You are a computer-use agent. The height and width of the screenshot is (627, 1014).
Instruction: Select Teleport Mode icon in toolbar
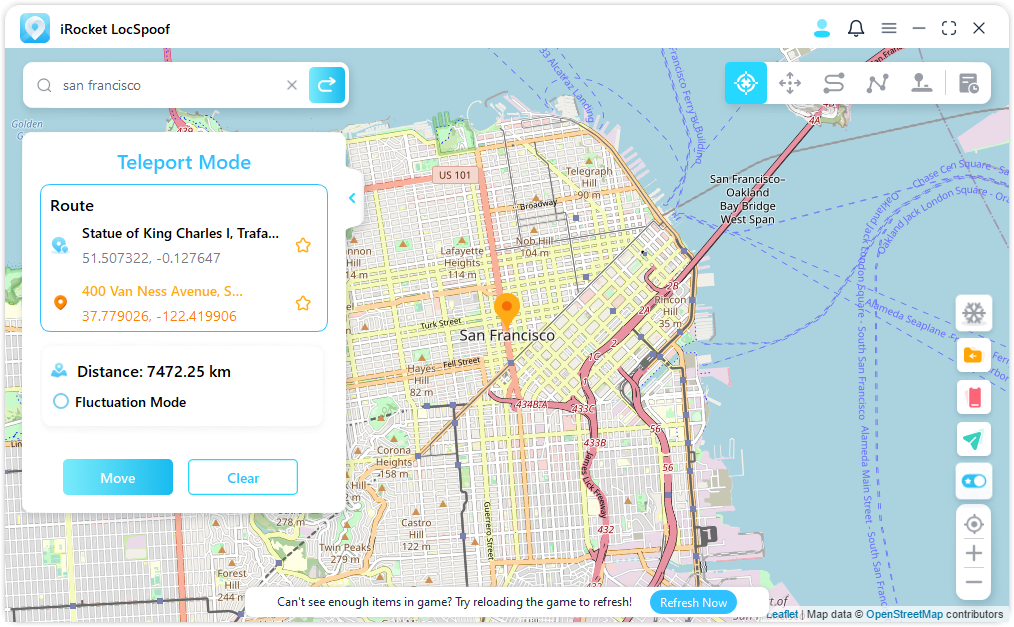click(x=745, y=83)
